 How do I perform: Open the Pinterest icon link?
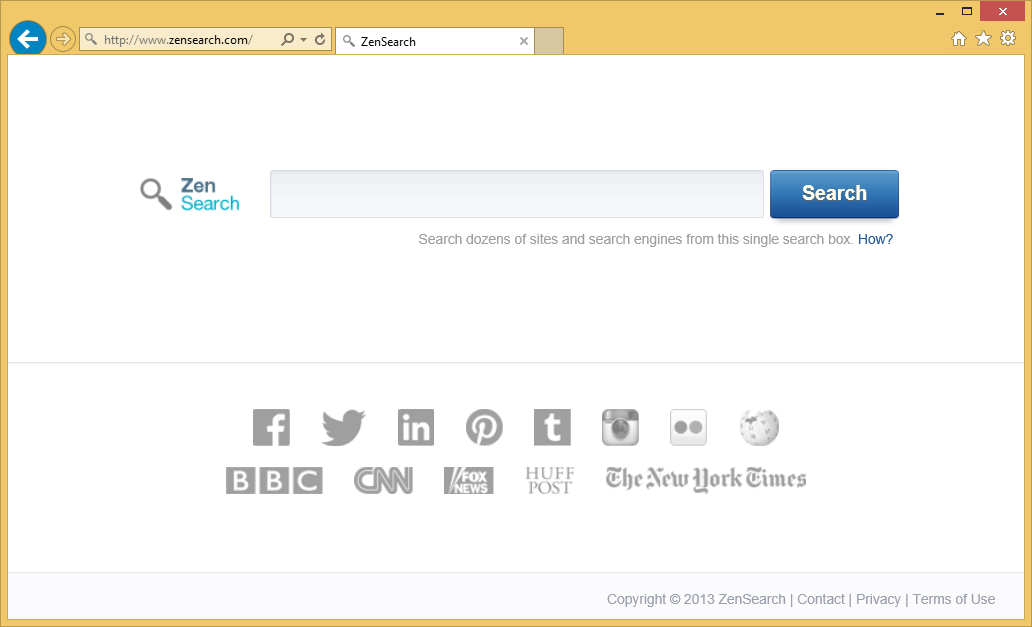pyautogui.click(x=484, y=428)
